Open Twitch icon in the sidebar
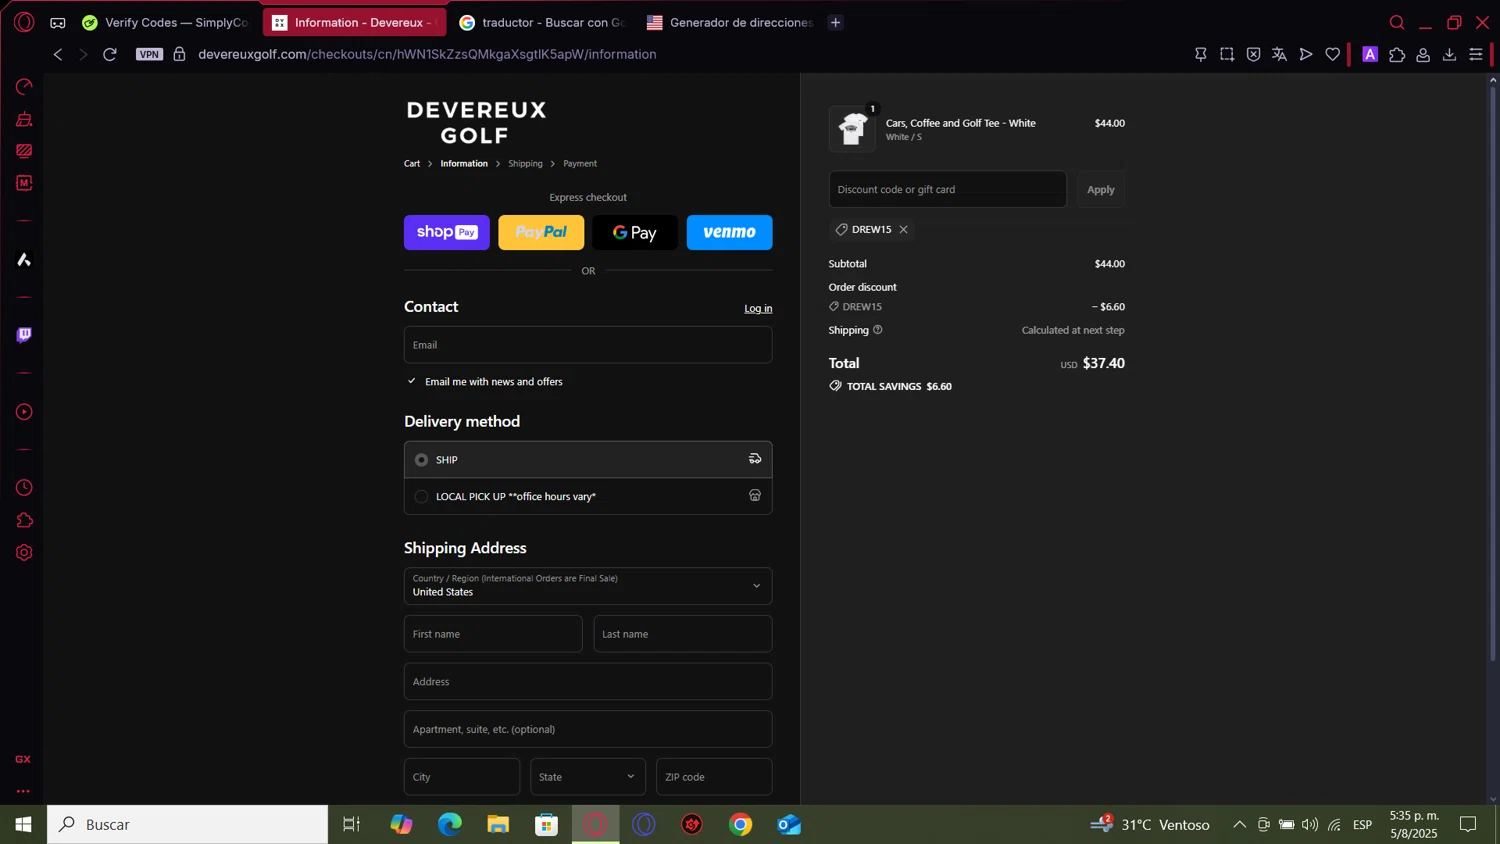 pyautogui.click(x=24, y=335)
